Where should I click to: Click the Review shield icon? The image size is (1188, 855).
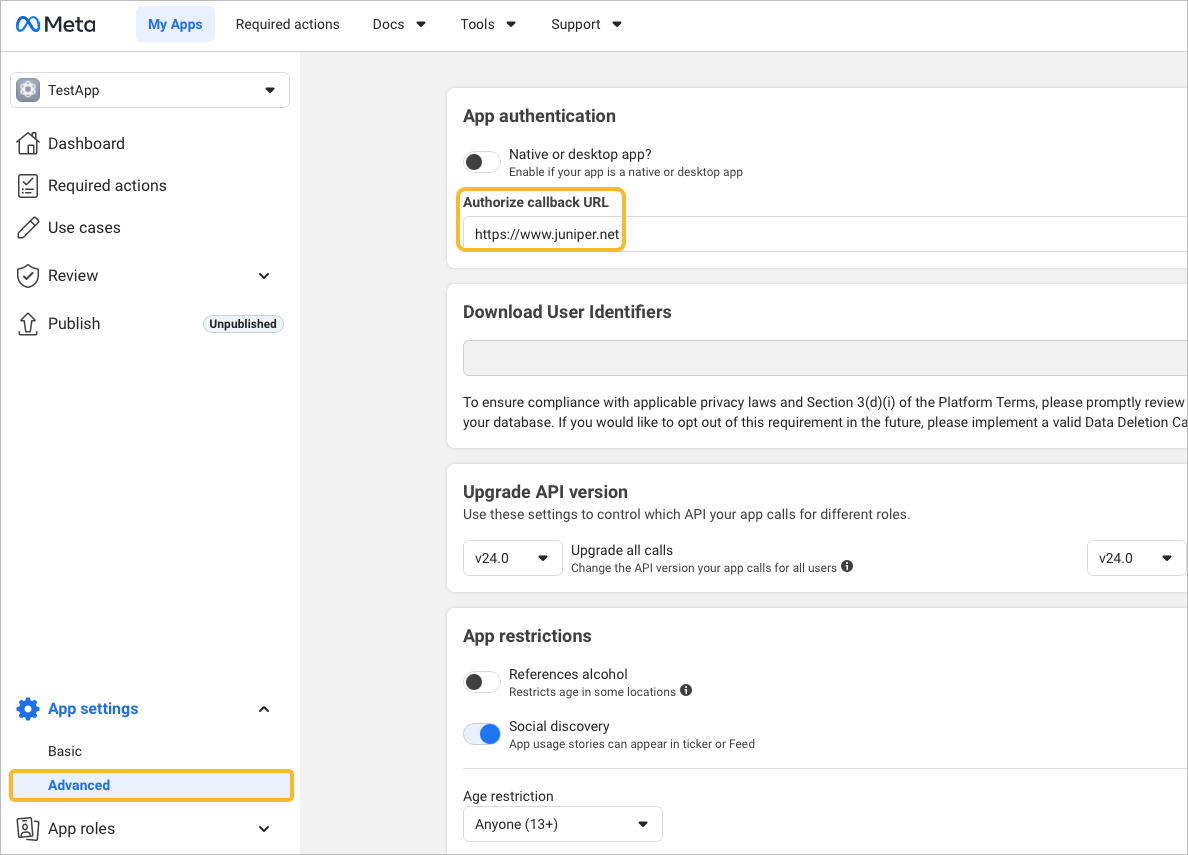click(28, 276)
